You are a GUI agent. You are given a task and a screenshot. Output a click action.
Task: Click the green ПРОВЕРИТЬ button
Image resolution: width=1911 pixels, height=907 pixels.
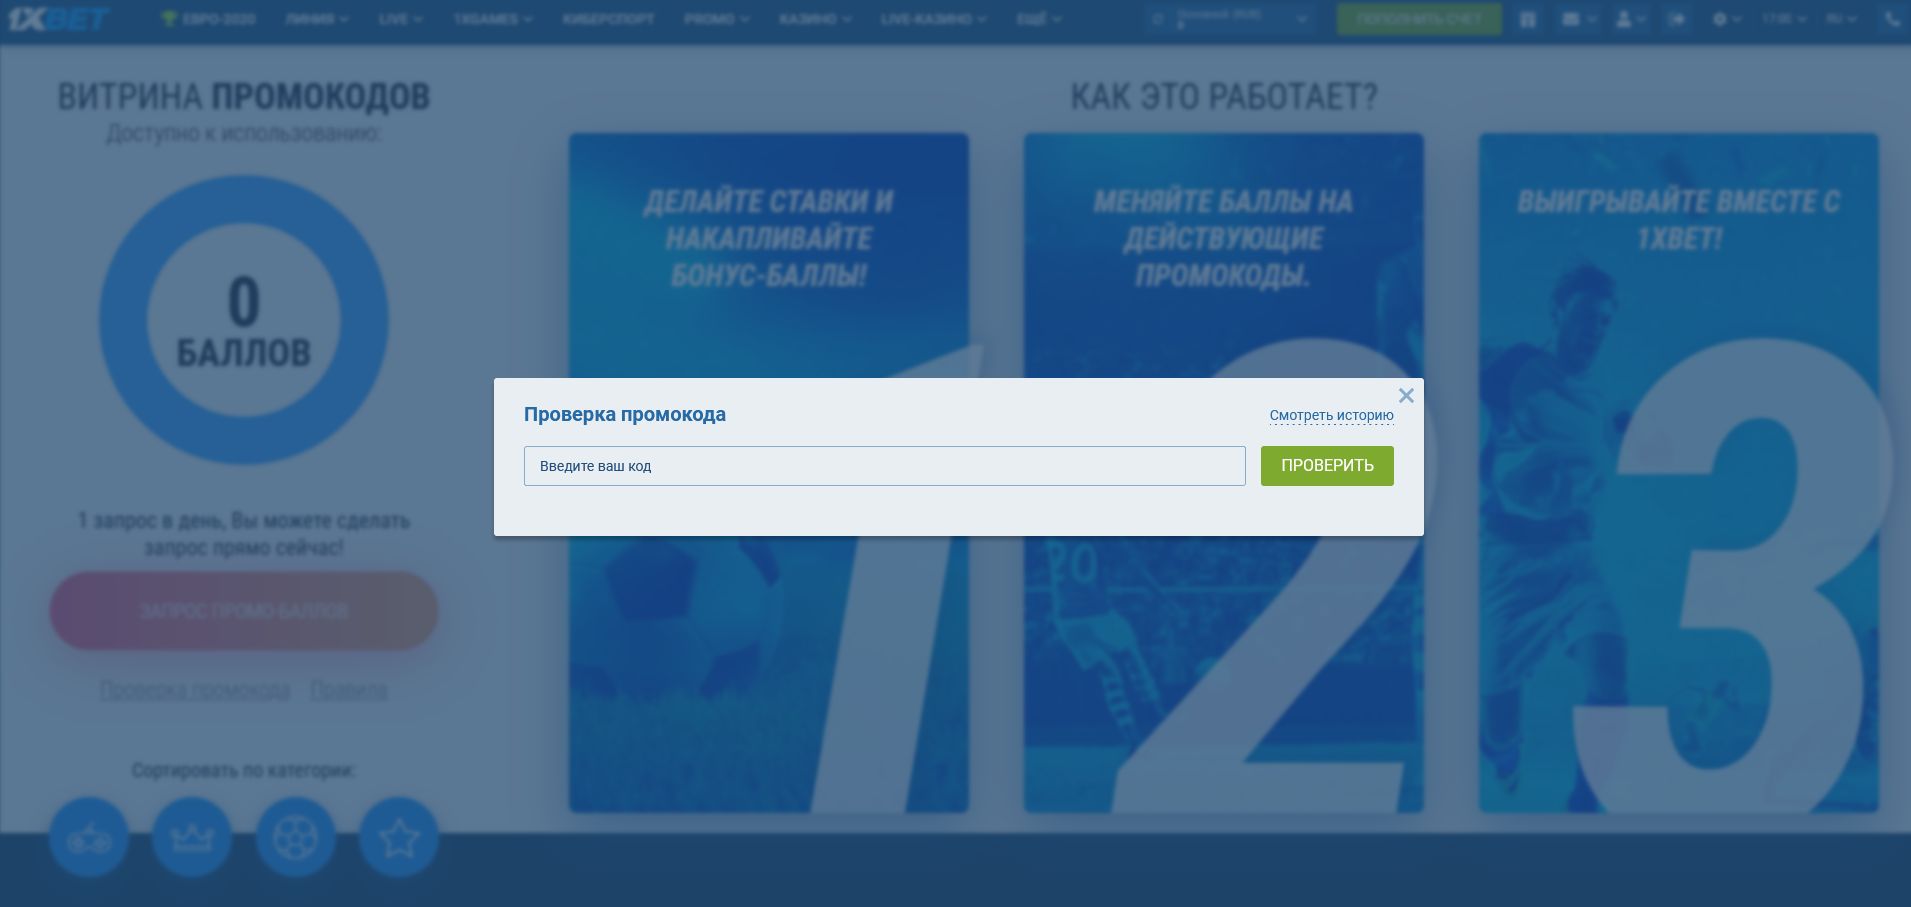[1327, 466]
